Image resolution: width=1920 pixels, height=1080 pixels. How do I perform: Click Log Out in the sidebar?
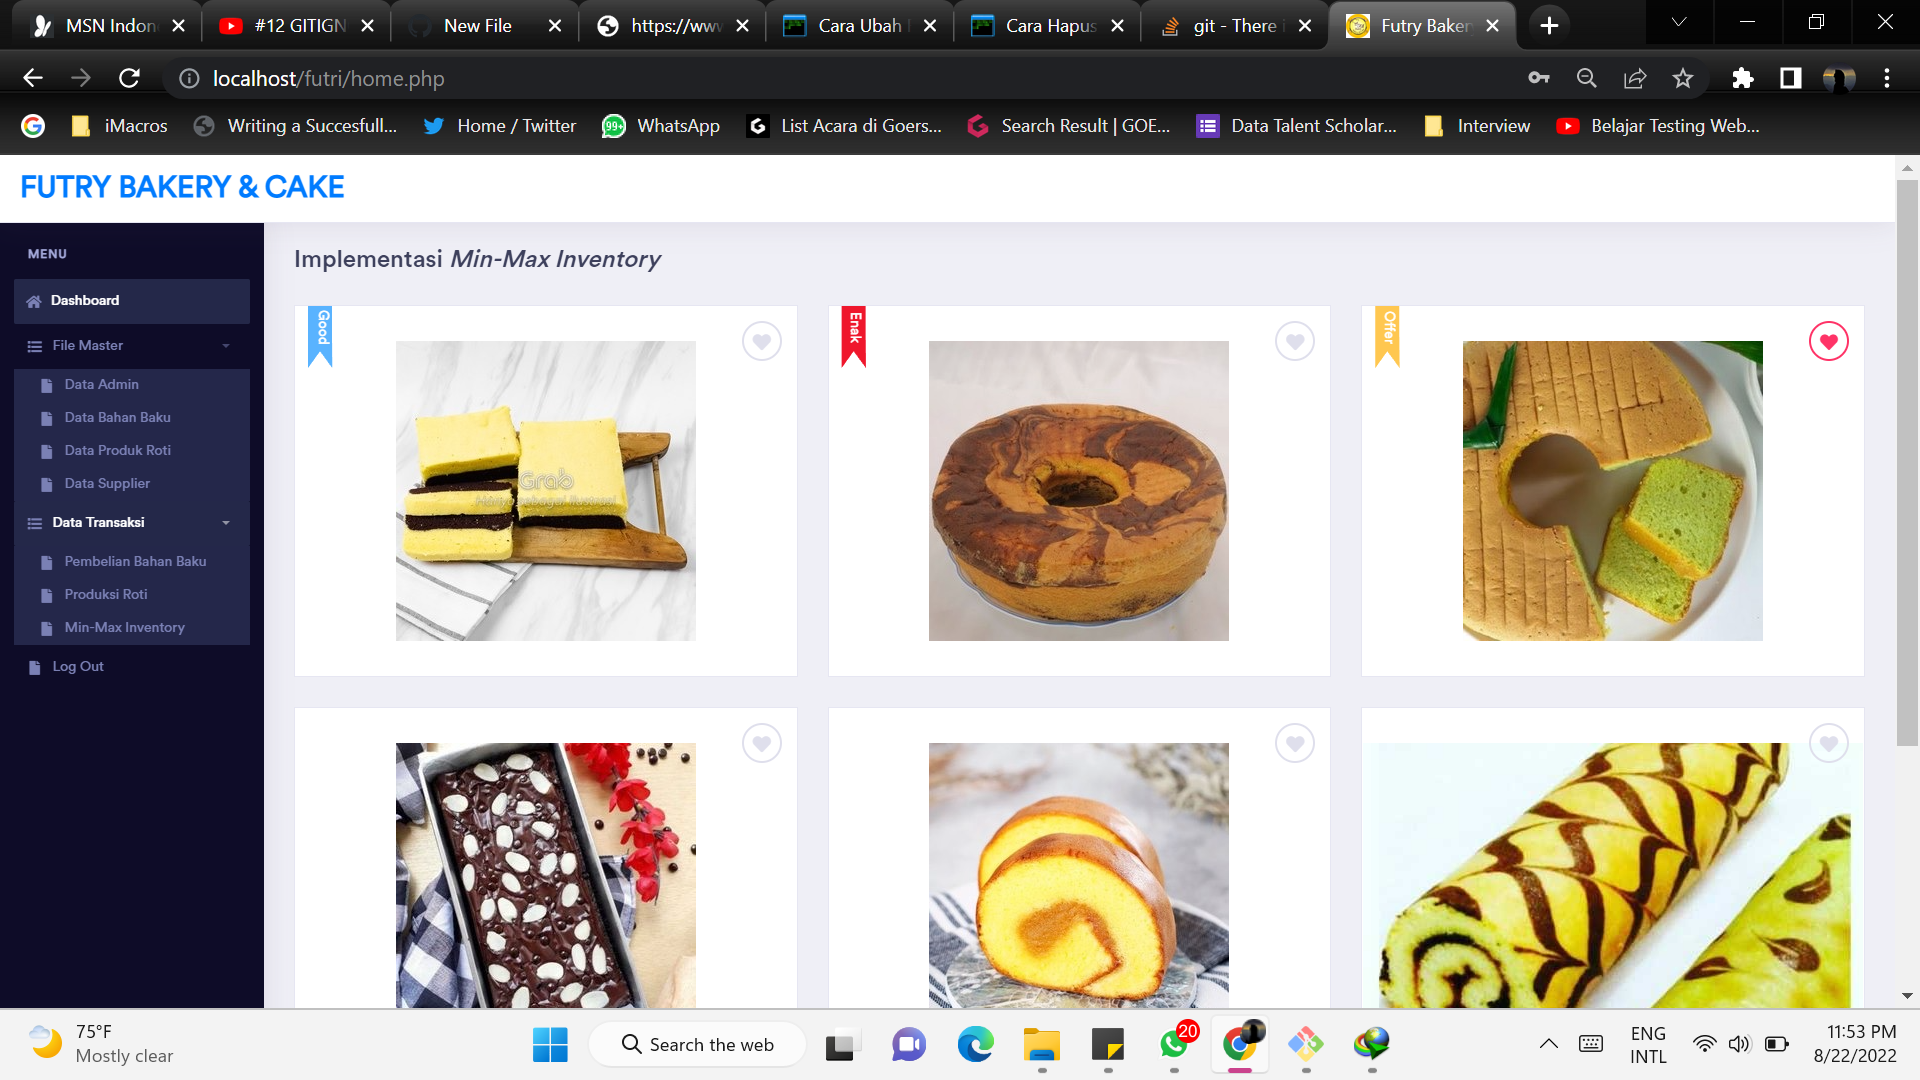(76, 666)
